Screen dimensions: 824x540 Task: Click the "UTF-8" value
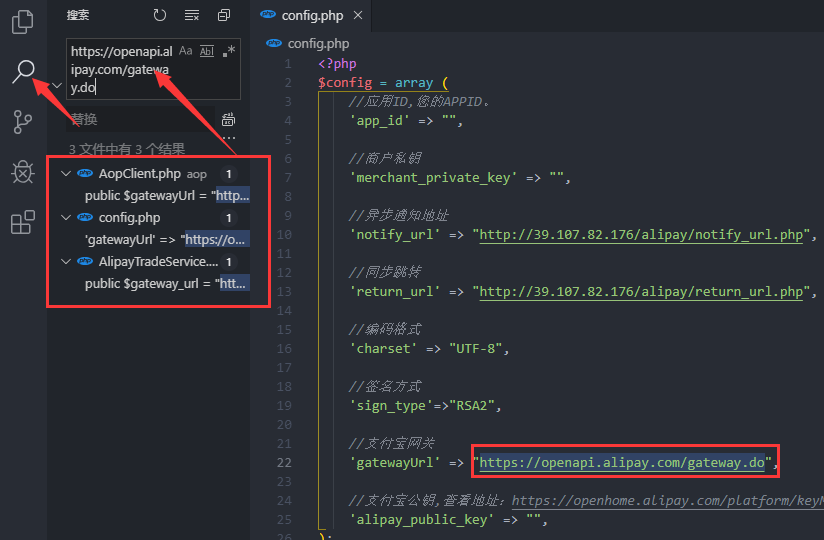tap(476, 349)
